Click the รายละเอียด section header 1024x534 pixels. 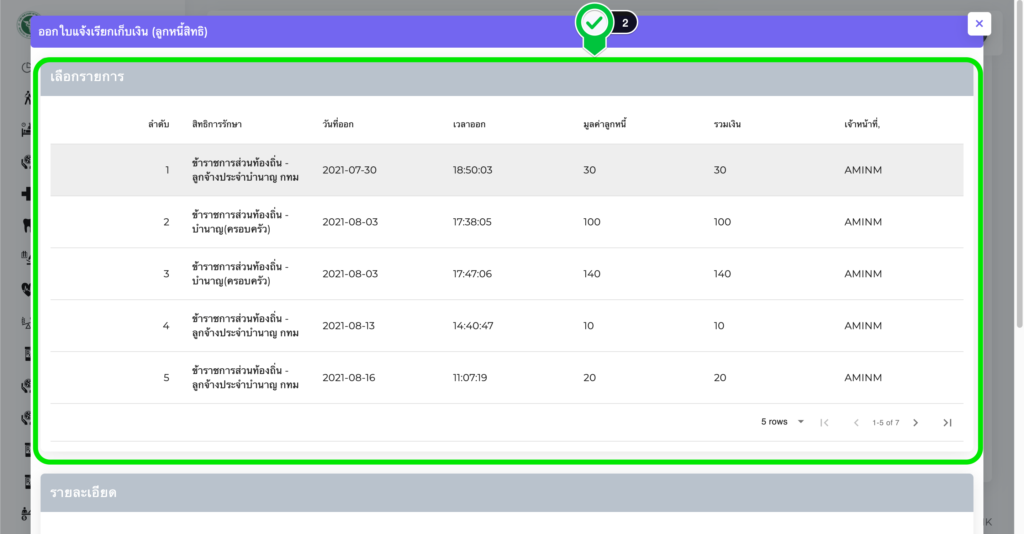(x=506, y=492)
